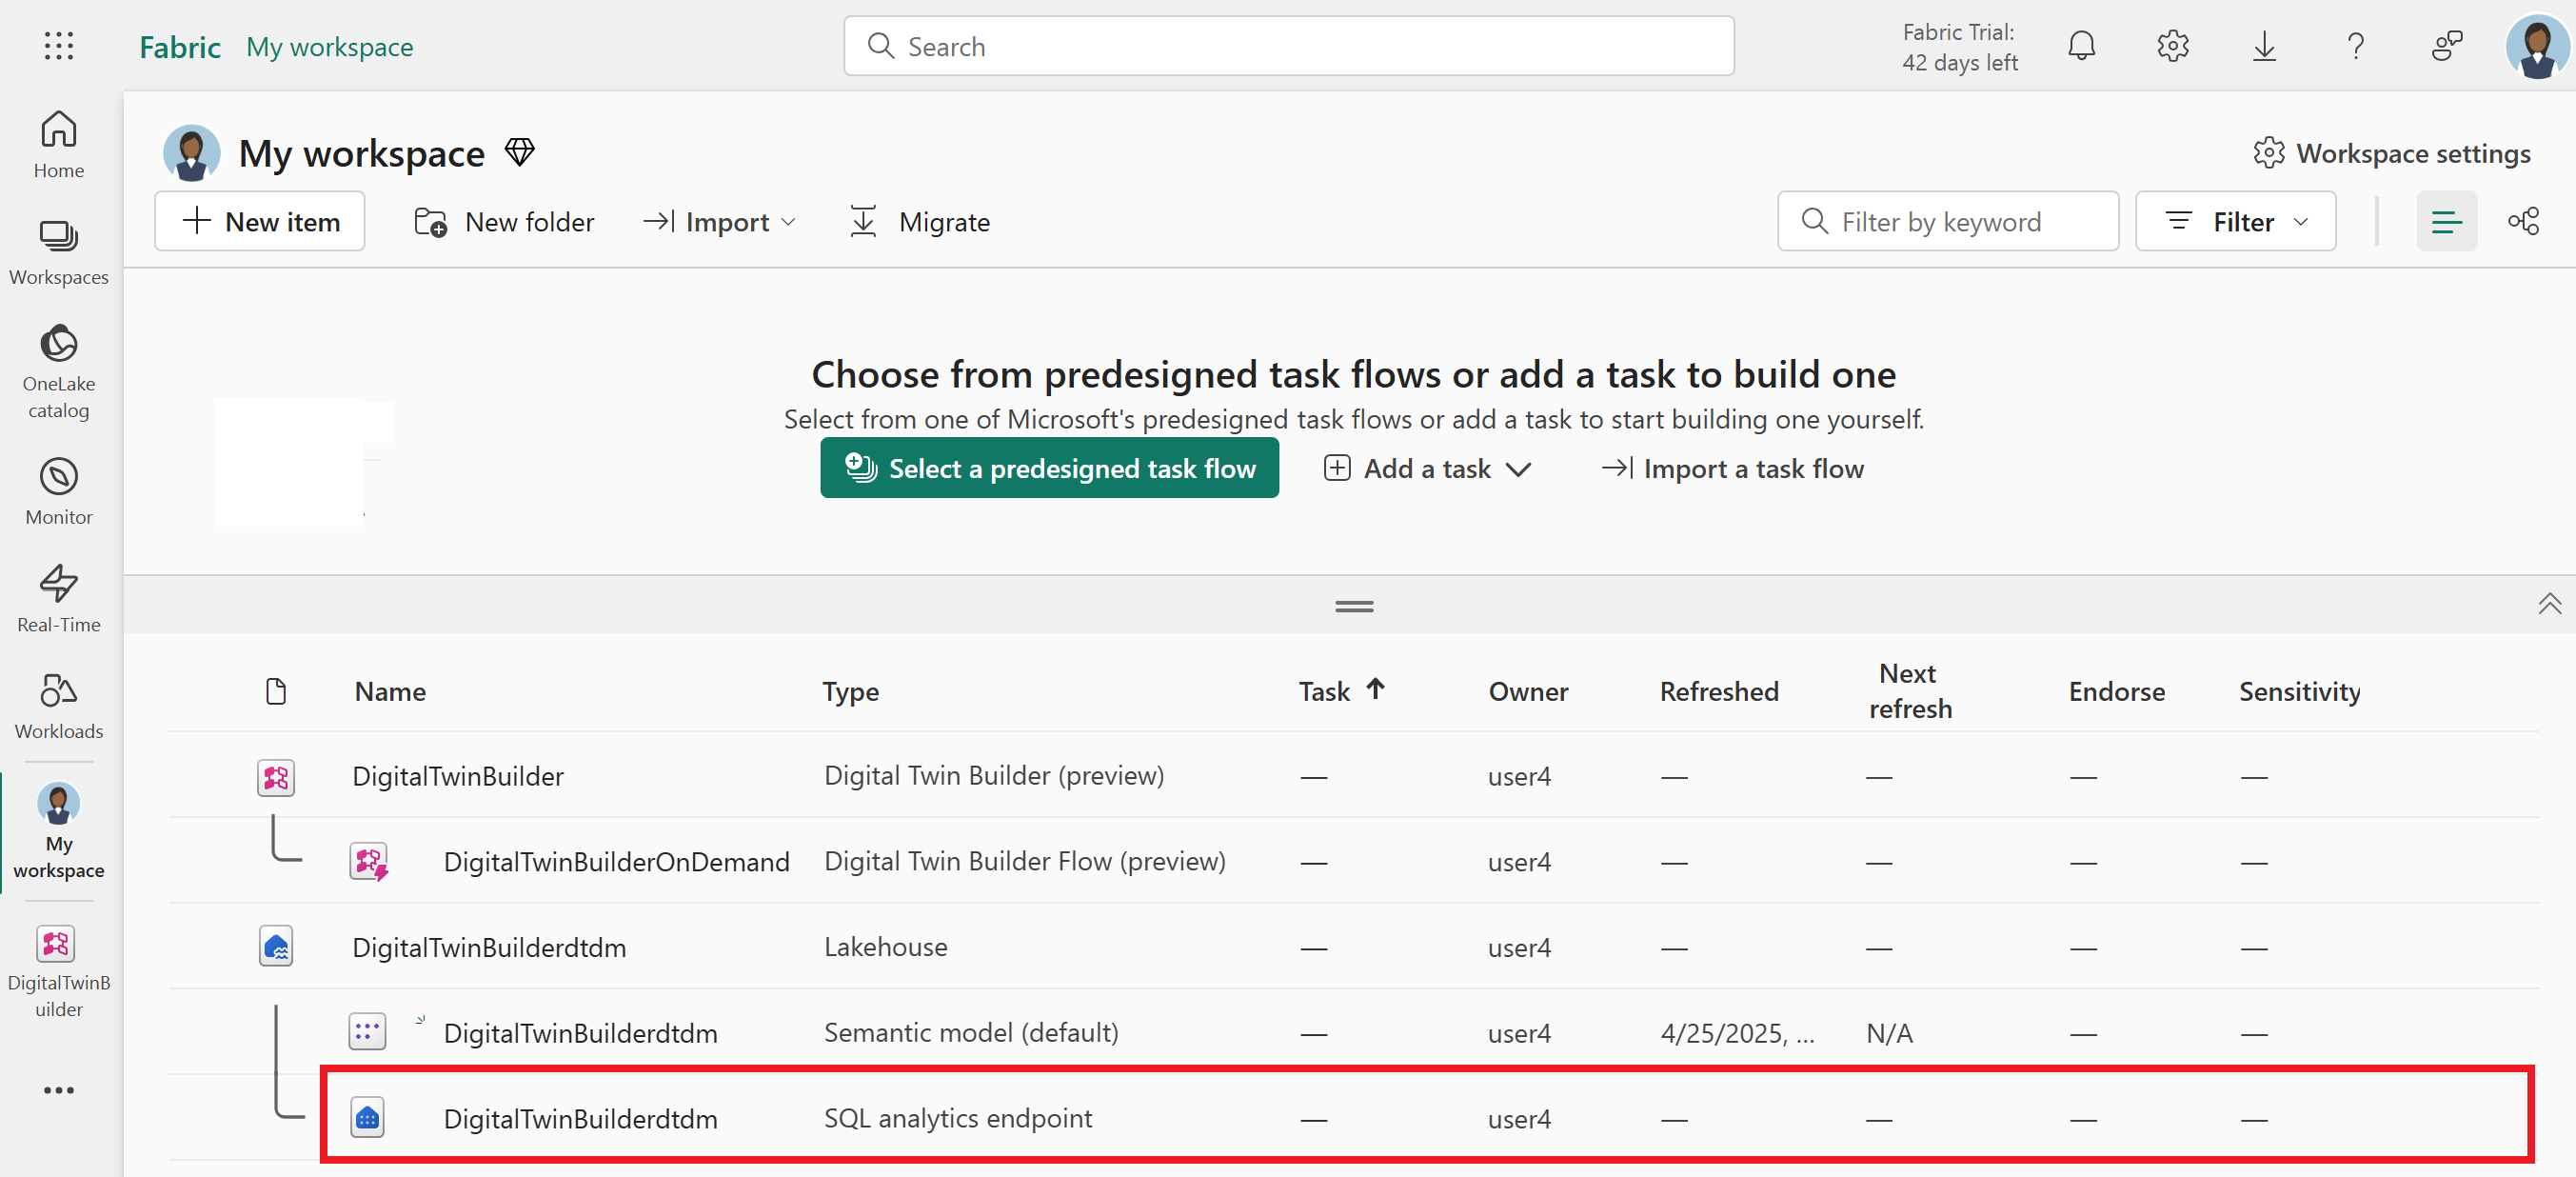Viewport: 2576px width, 1177px height.
Task: Click Import a task flow
Action: pos(1733,469)
